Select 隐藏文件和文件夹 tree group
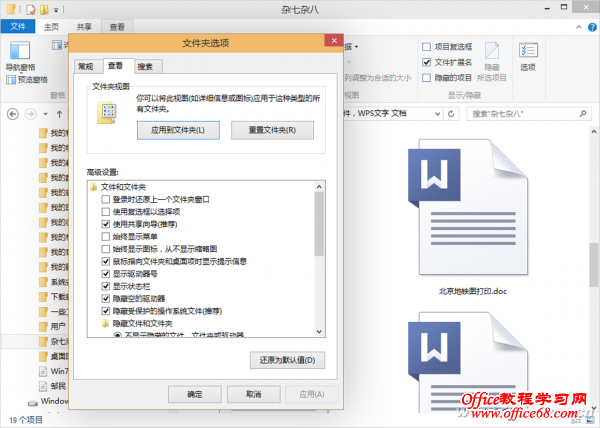 (x=138, y=324)
